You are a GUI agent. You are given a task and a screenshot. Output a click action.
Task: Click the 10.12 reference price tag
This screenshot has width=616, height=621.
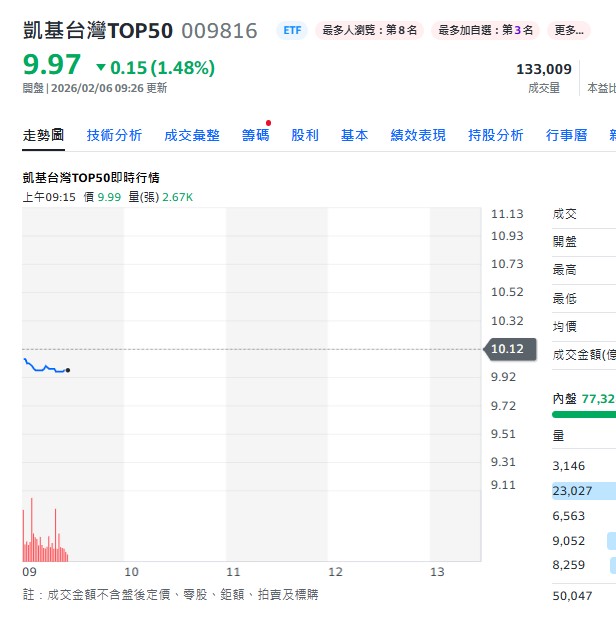[x=508, y=349]
